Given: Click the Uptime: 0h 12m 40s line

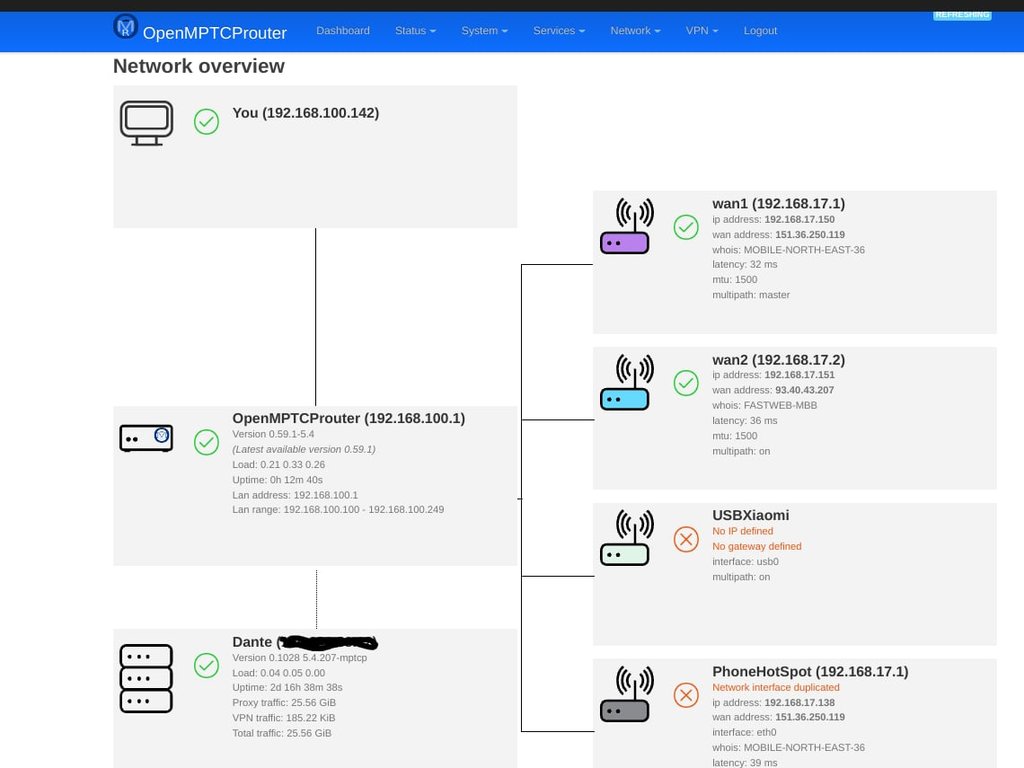Looking at the screenshot, I should [x=278, y=480].
